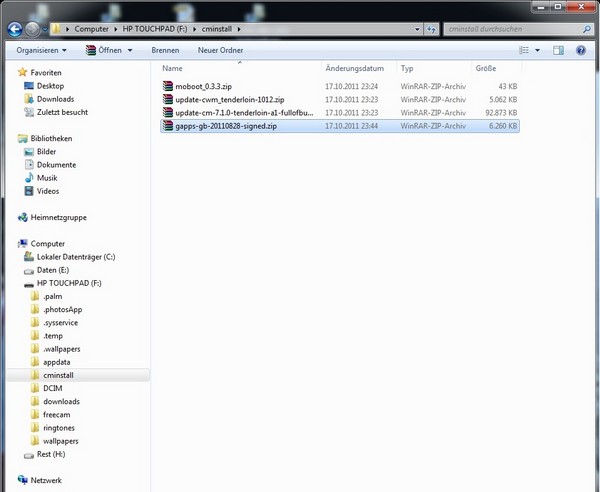Open Zuletzt besucht in favorites
600x492 pixels.
[62, 112]
